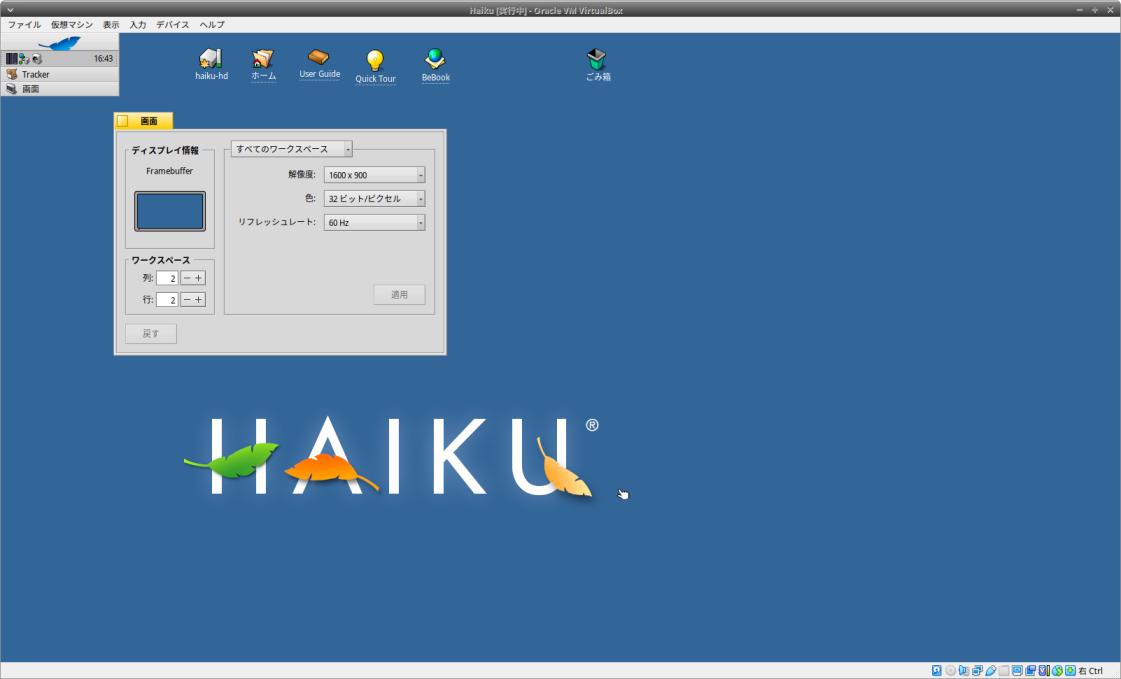The width and height of the screenshot is (1121, 679).
Task: Click the hard disk indicator in the VirtualBox status bar
Action: pyautogui.click(x=937, y=670)
